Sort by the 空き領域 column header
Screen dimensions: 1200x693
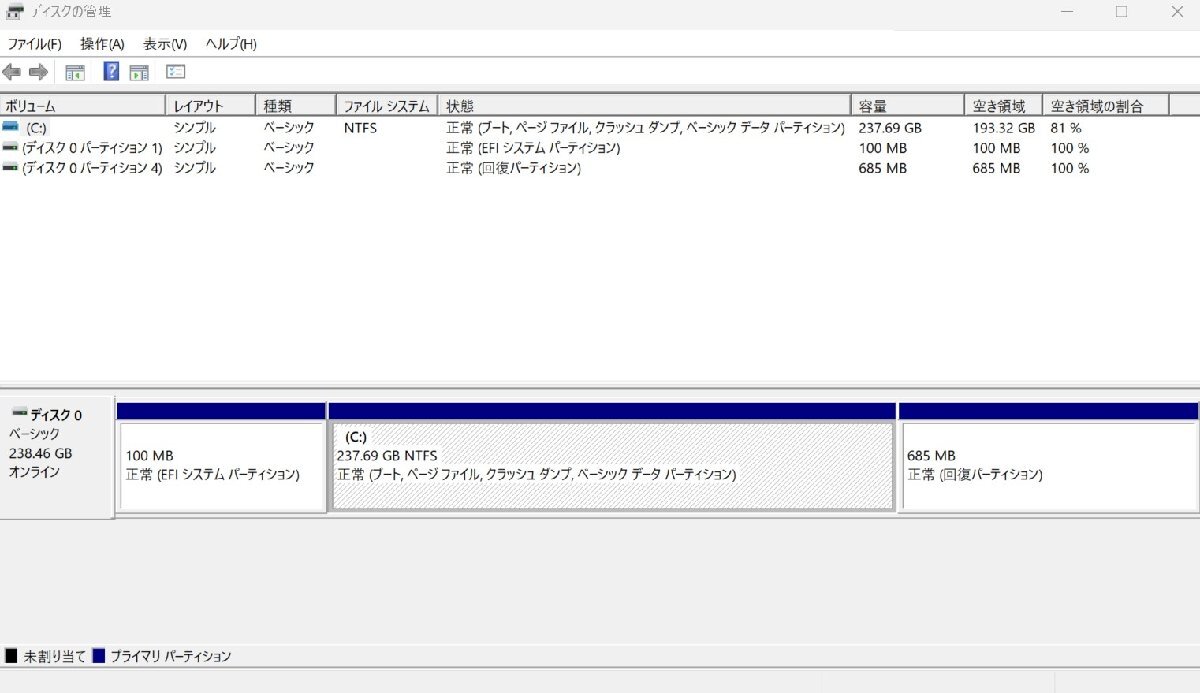(x=1003, y=106)
